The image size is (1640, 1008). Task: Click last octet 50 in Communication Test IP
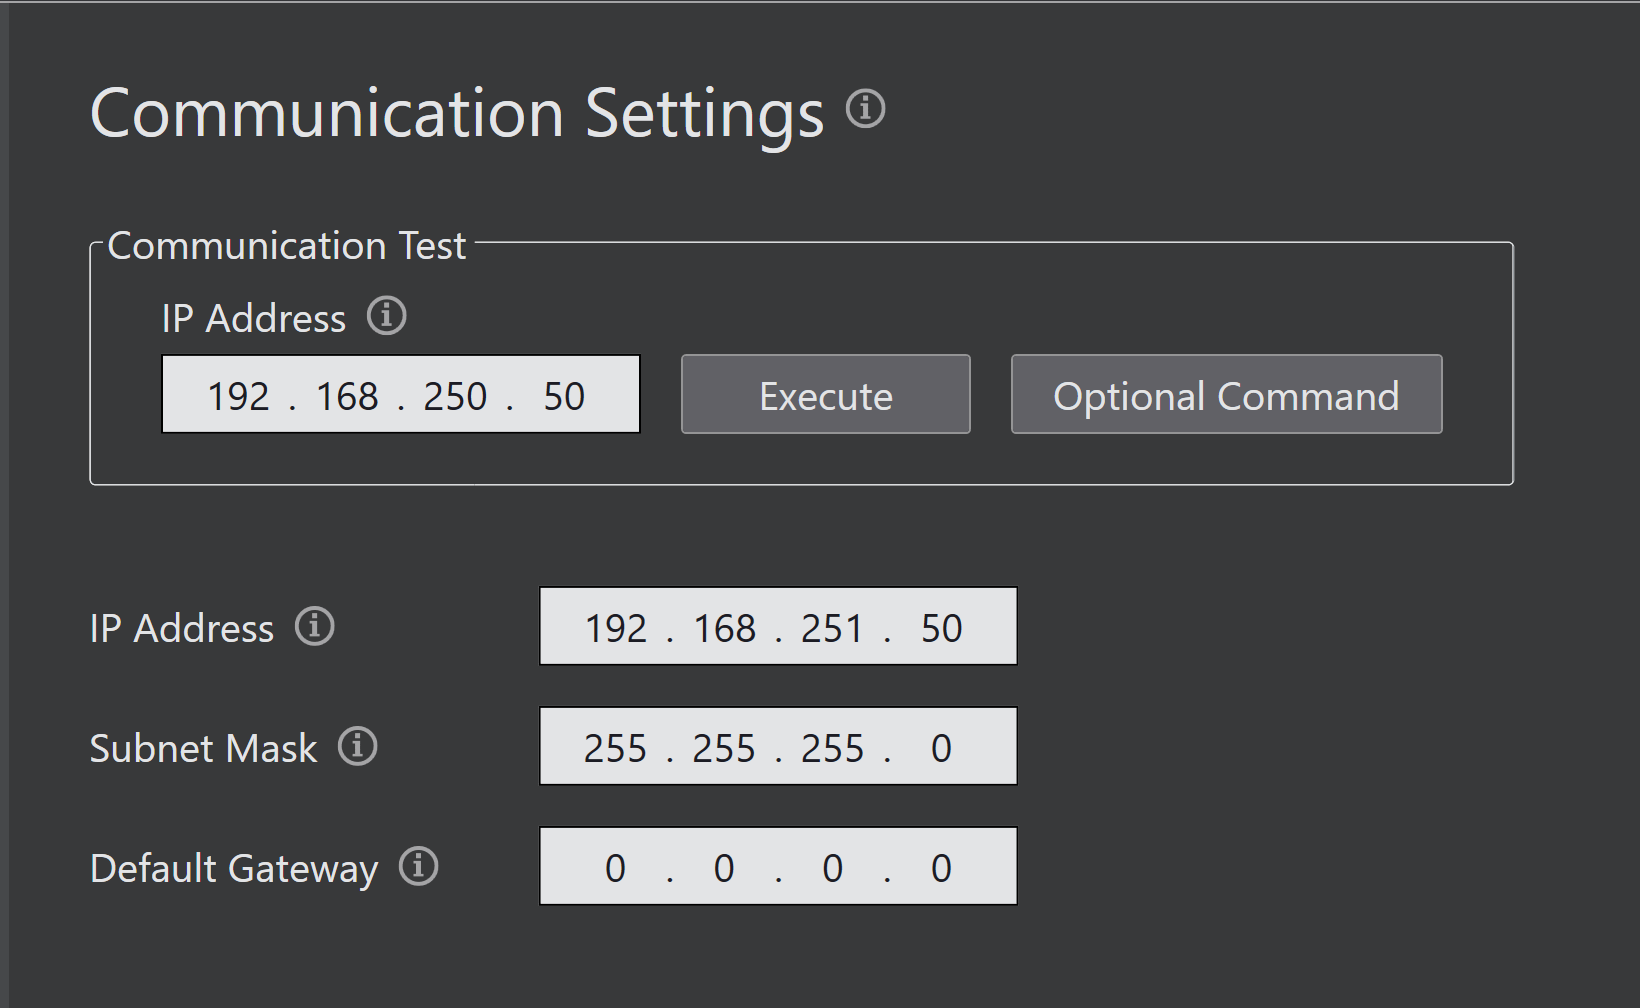point(564,396)
